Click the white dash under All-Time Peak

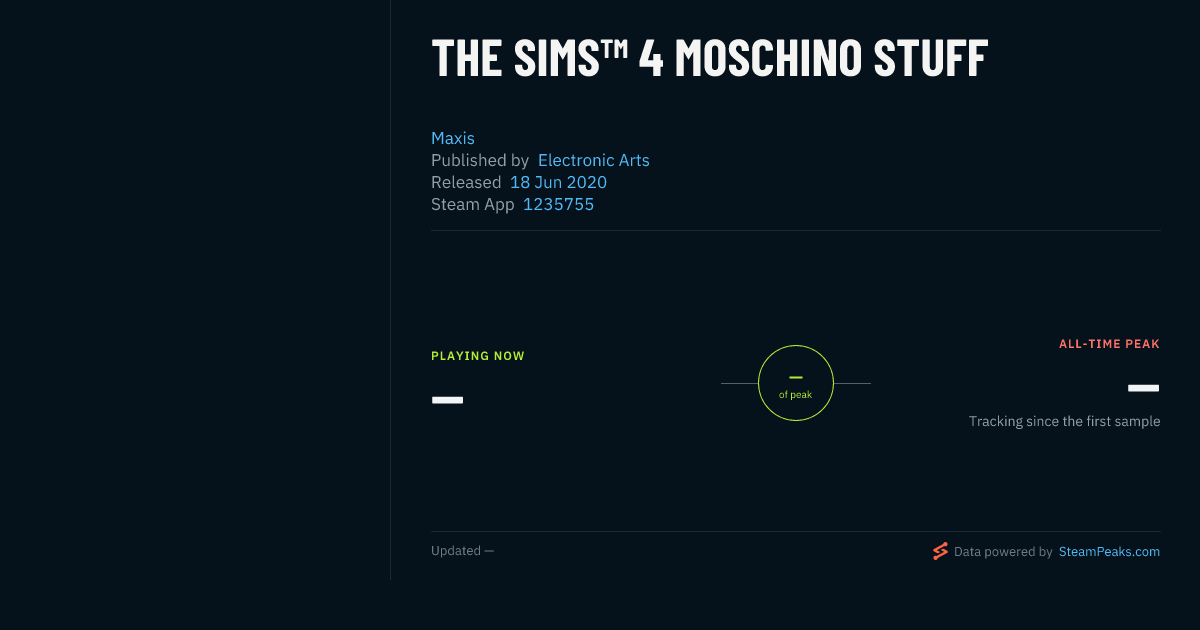click(1144, 388)
